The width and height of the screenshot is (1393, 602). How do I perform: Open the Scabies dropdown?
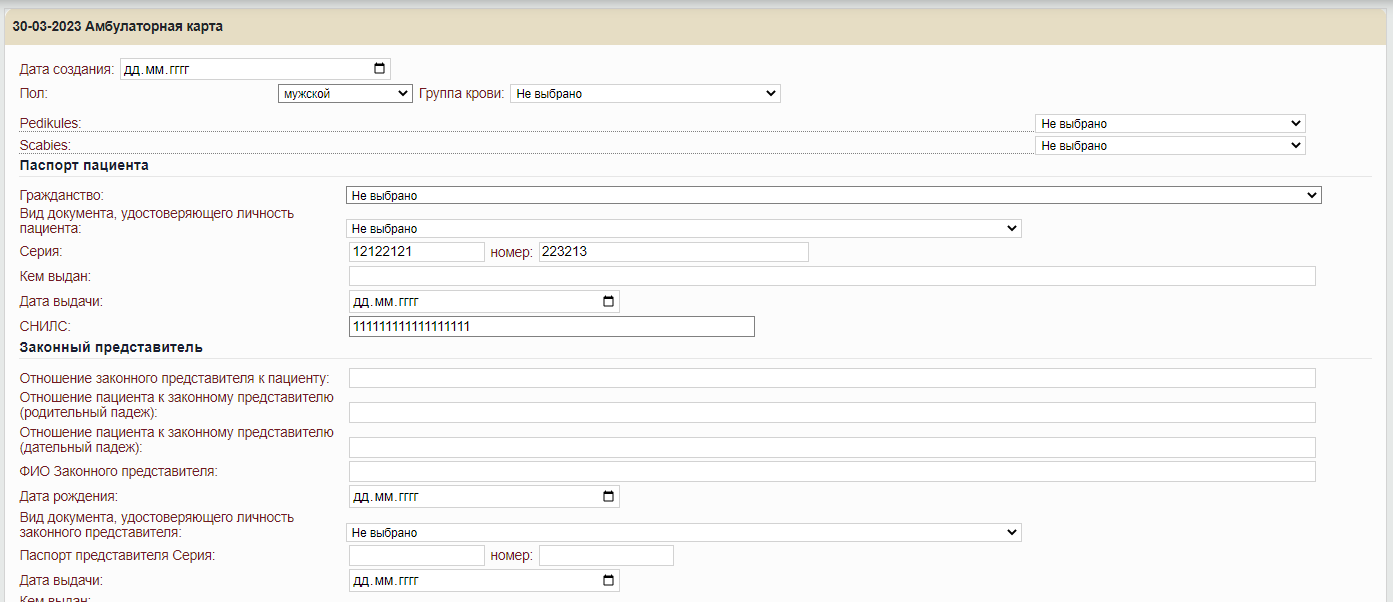click(x=1169, y=146)
